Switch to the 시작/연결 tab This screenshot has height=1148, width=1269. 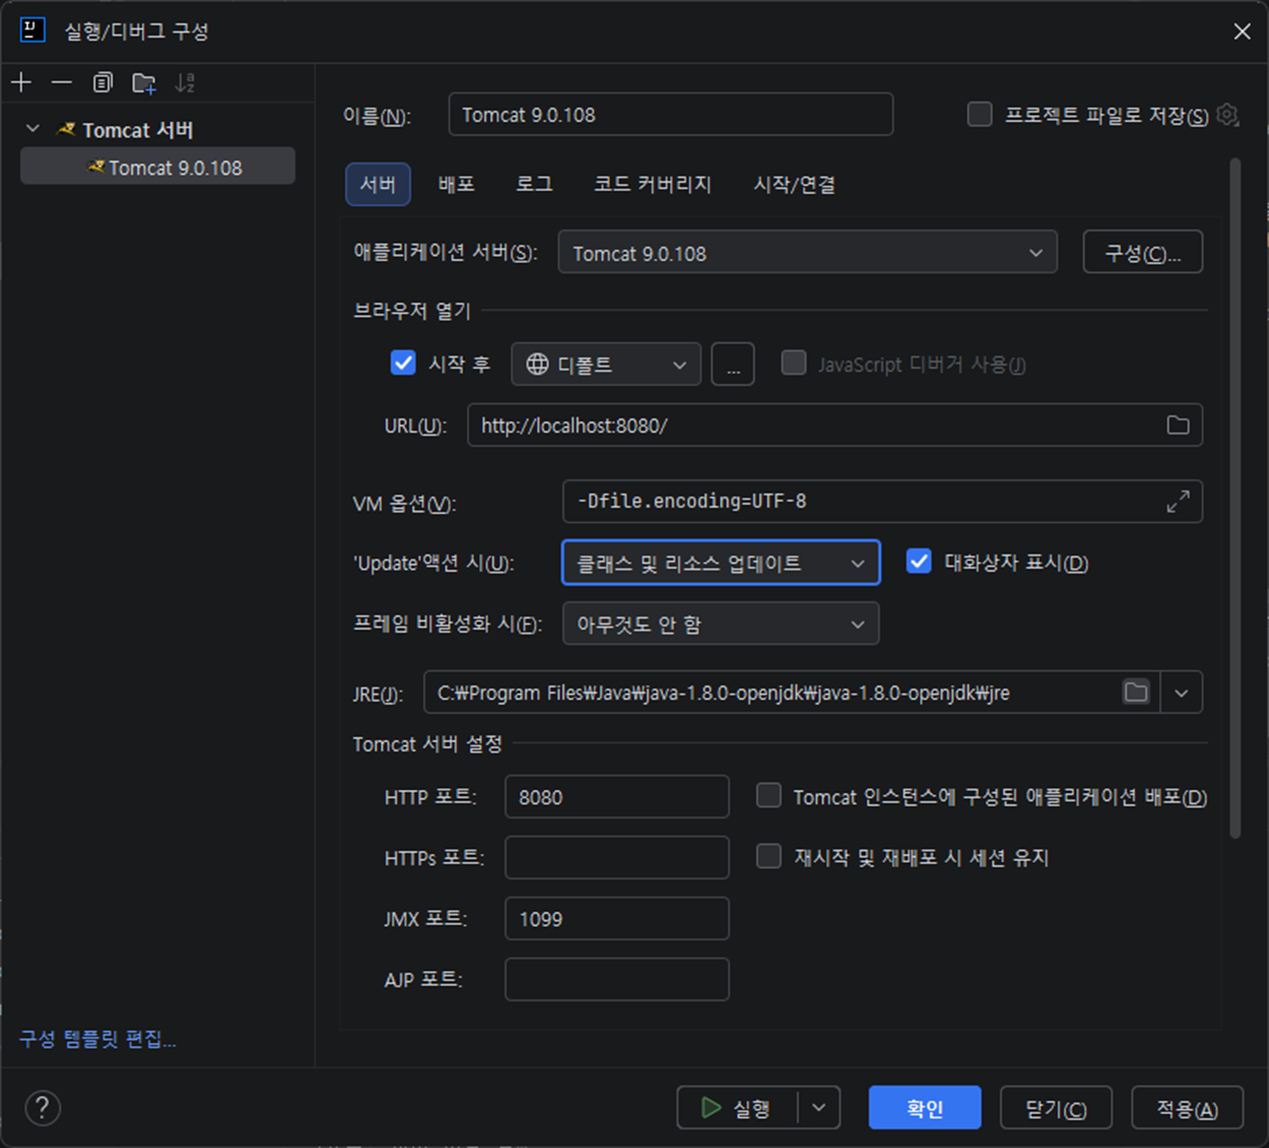coord(794,184)
